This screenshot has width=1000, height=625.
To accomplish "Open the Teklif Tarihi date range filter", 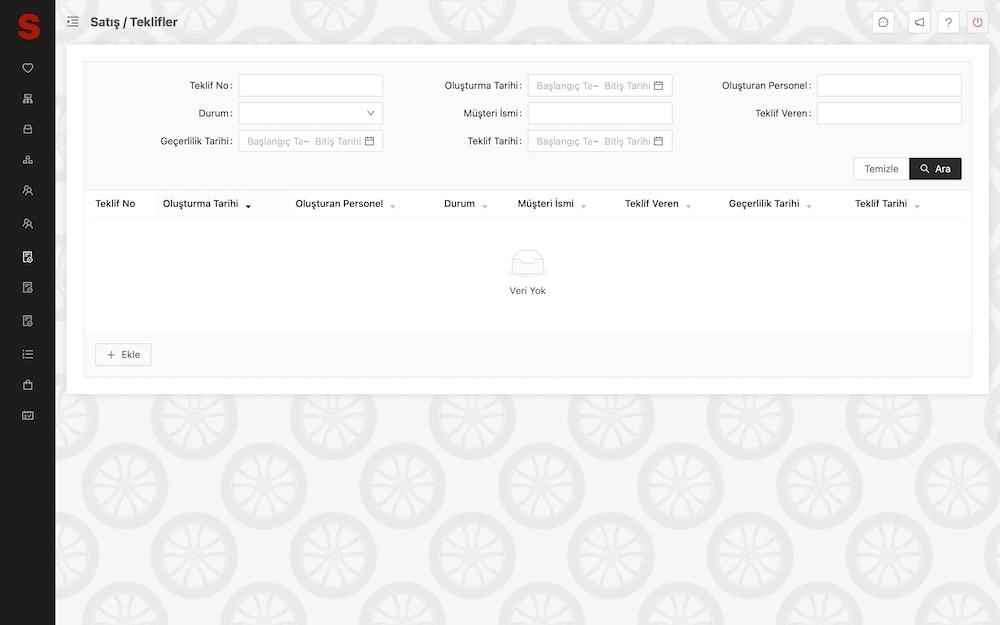I will 599,141.
